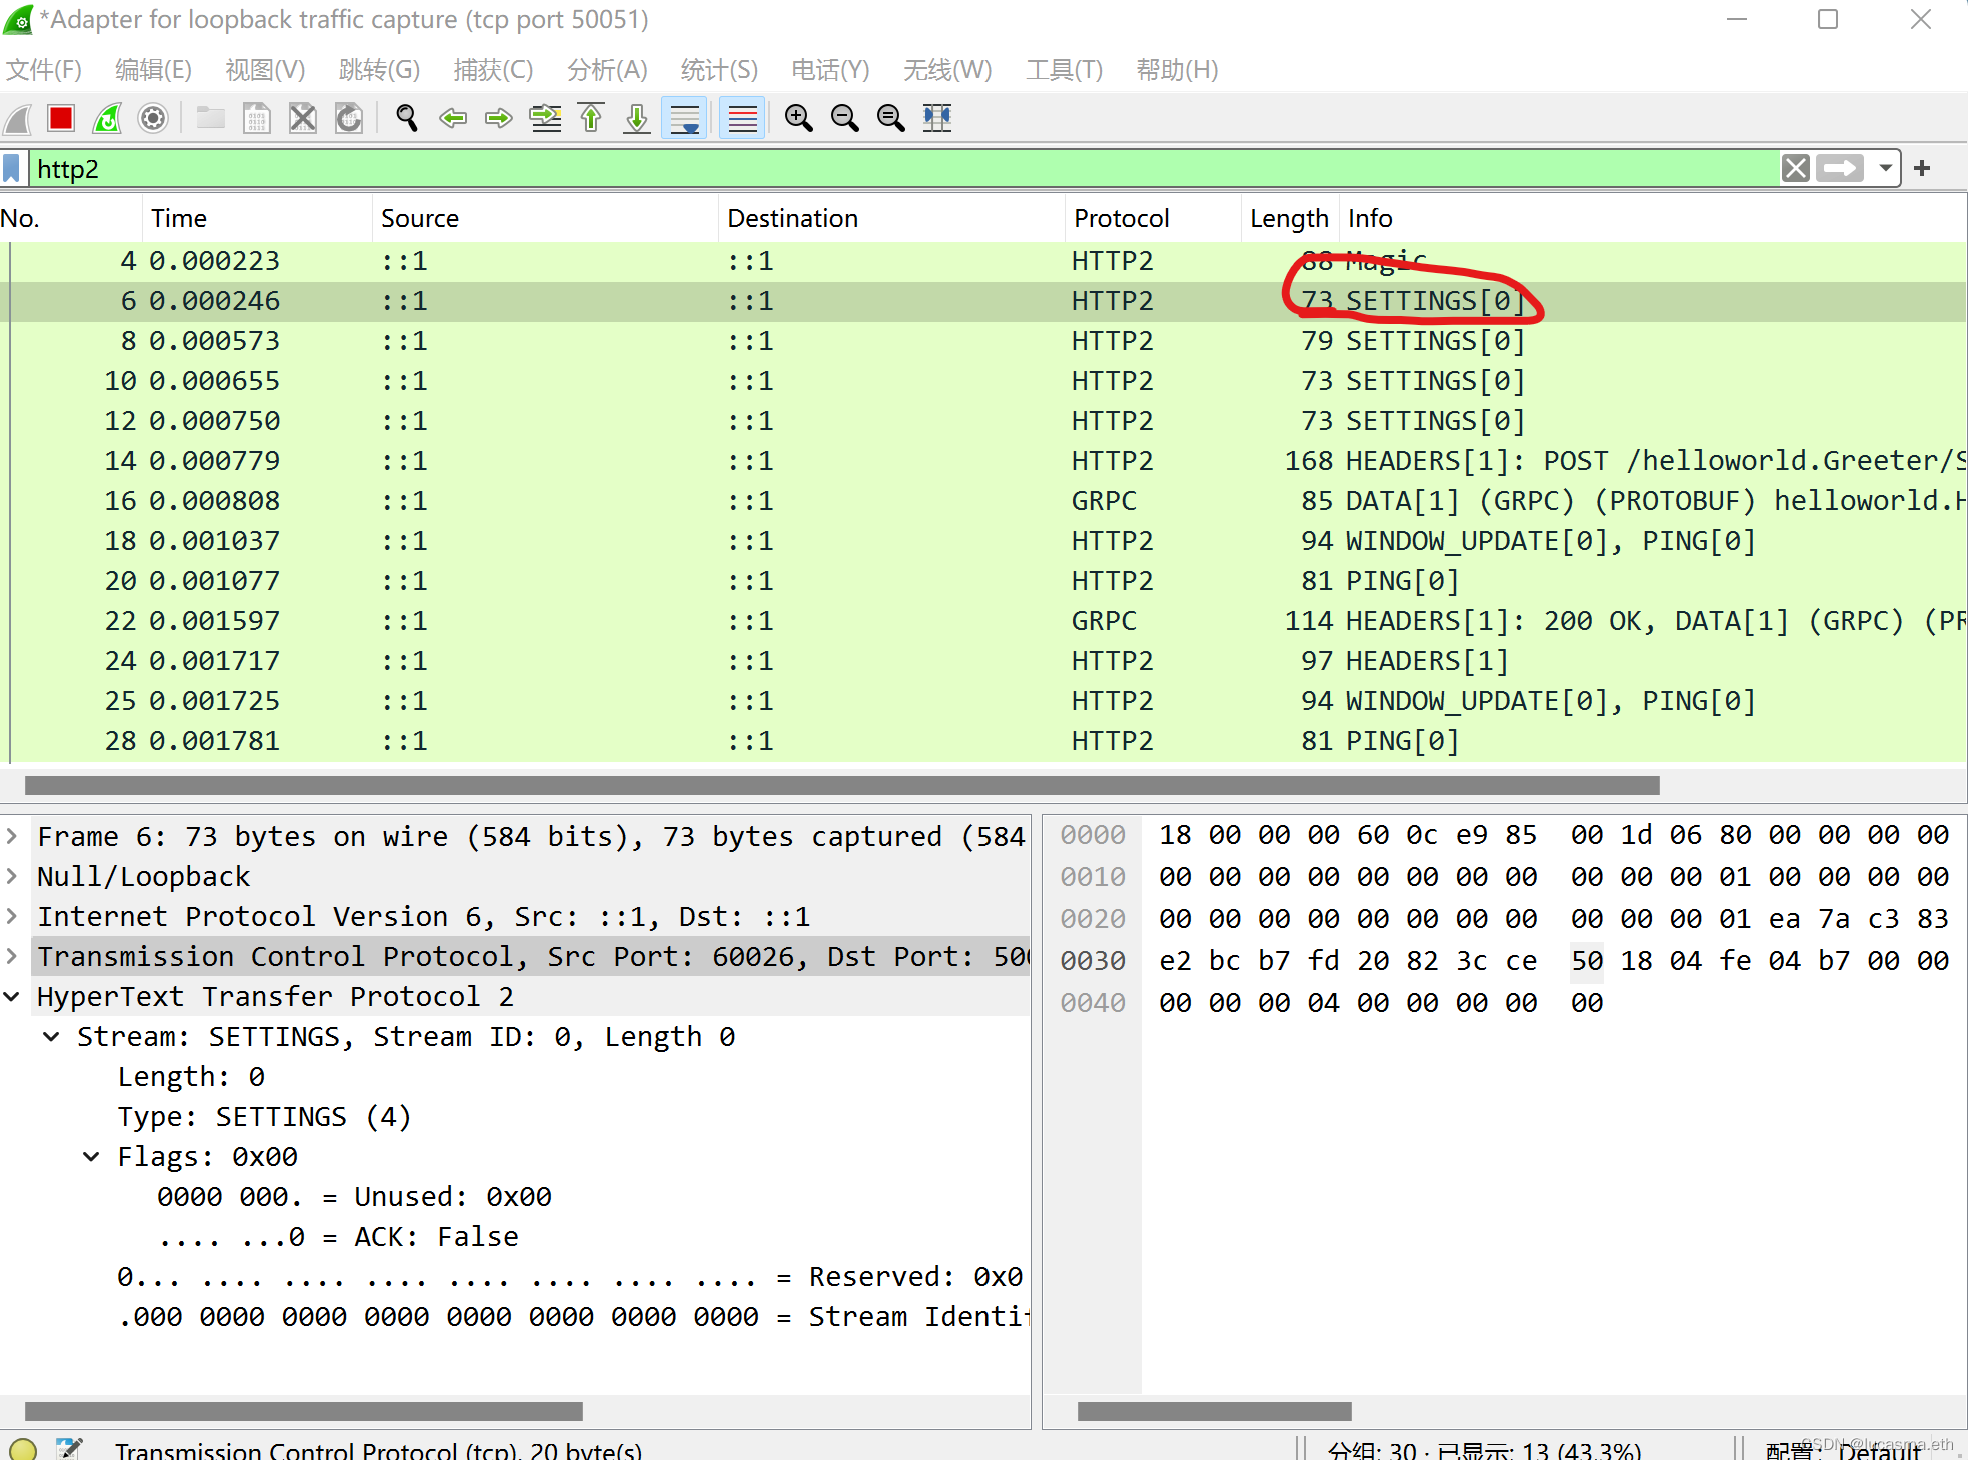1968x1460 pixels.
Task: Edit capture file properties status icon
Action: tap(68, 1448)
